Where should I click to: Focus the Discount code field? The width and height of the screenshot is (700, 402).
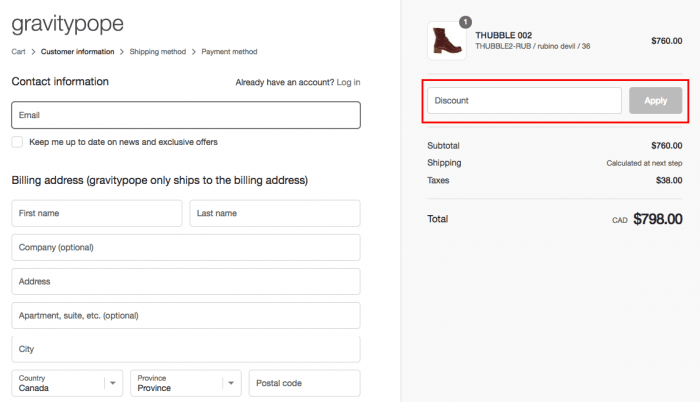coord(524,100)
